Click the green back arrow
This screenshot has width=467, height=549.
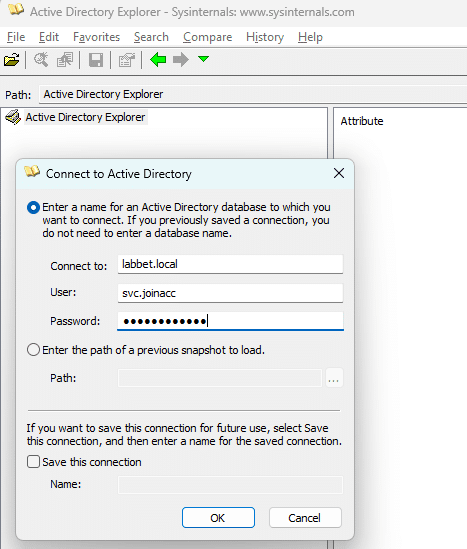[x=158, y=60]
